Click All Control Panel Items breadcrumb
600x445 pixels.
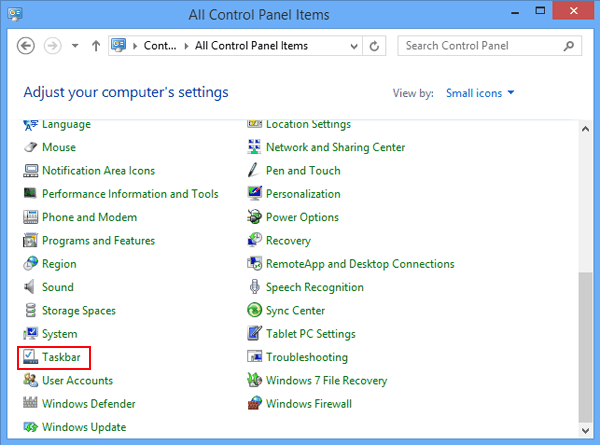coord(251,46)
